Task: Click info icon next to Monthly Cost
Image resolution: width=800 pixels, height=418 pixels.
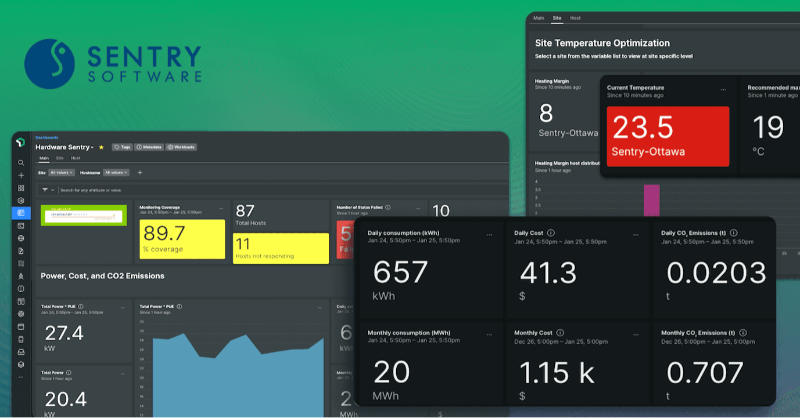Action: point(560,333)
